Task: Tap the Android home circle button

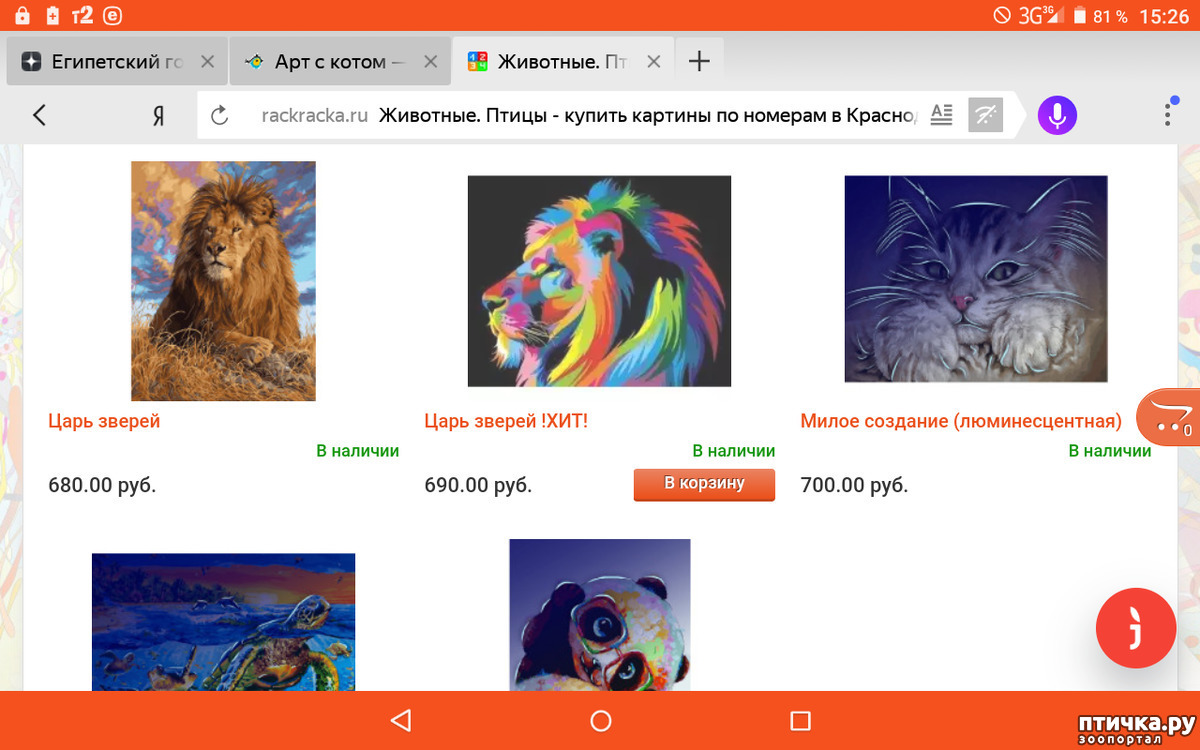Action: pos(600,720)
